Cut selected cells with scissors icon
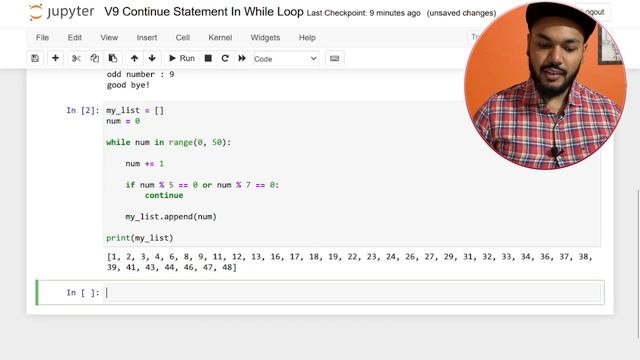640x360 pixels. coord(76,58)
